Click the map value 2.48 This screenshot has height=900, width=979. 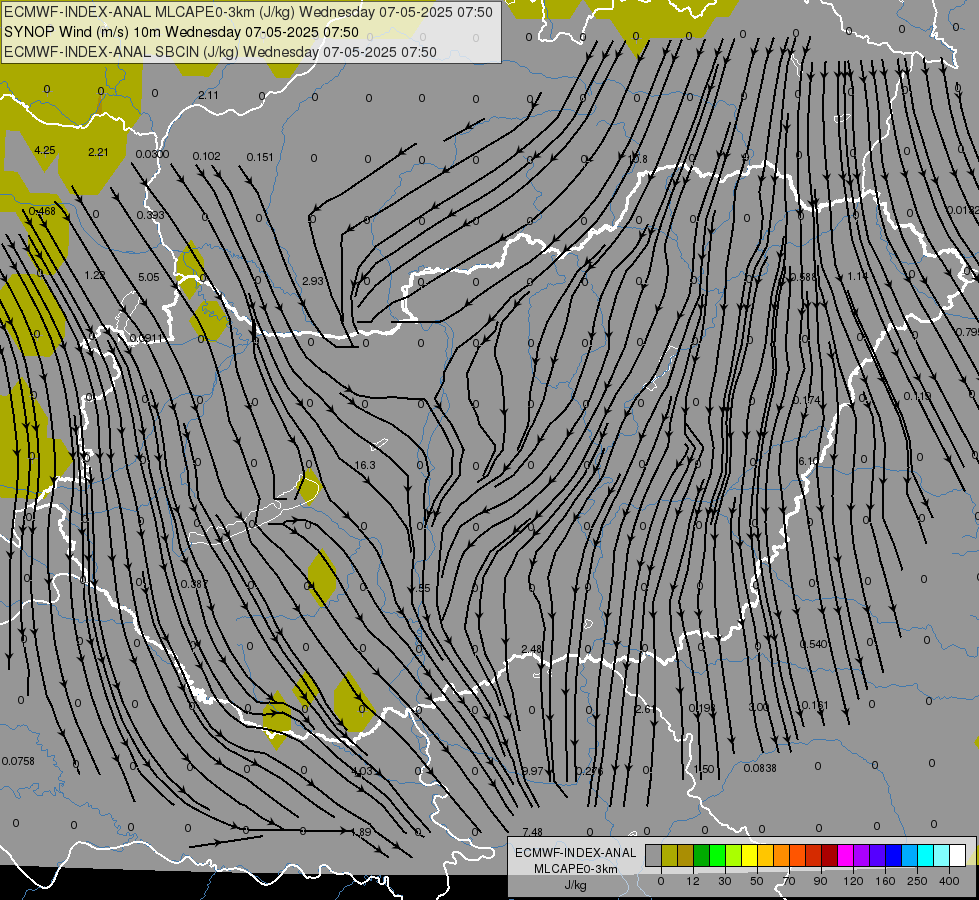click(531, 649)
